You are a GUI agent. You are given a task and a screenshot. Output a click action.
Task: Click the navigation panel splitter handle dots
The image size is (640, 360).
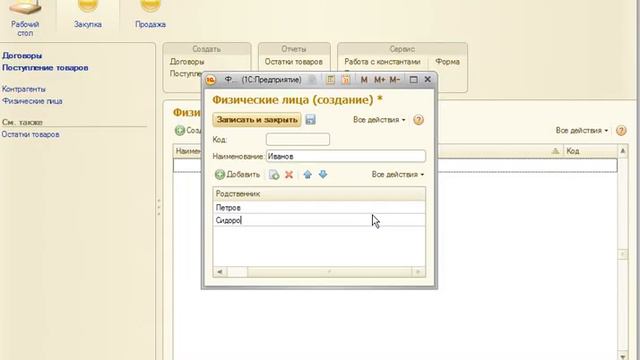coord(159,207)
